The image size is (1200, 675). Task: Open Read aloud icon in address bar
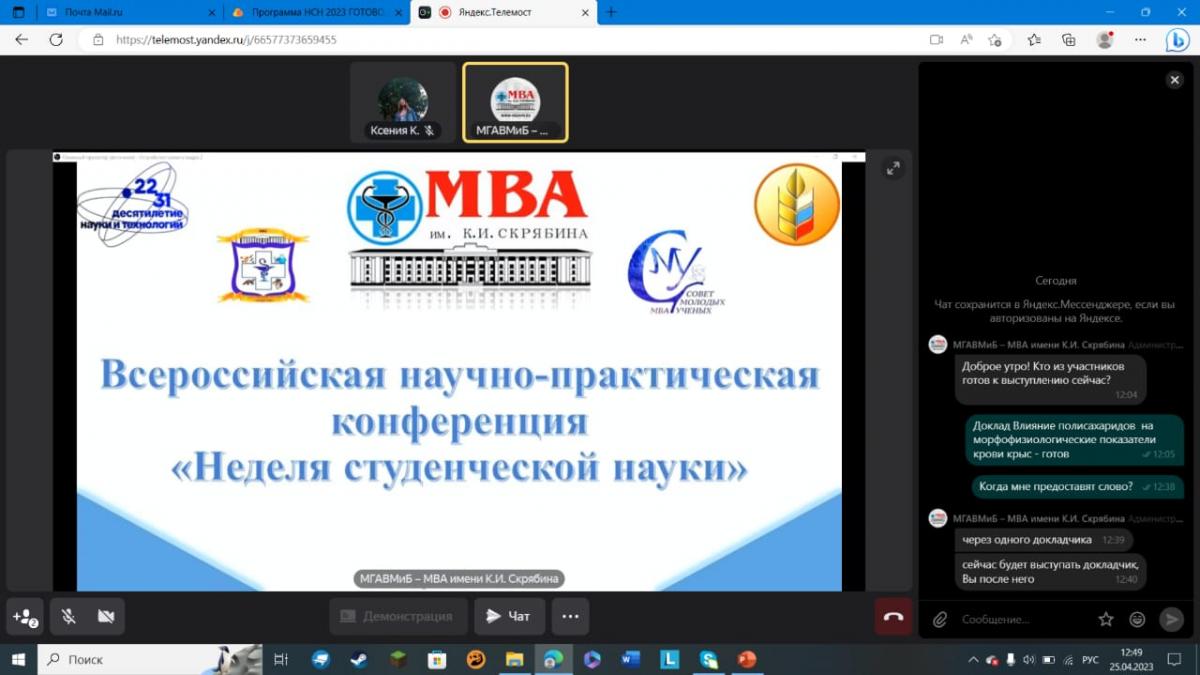[966, 40]
